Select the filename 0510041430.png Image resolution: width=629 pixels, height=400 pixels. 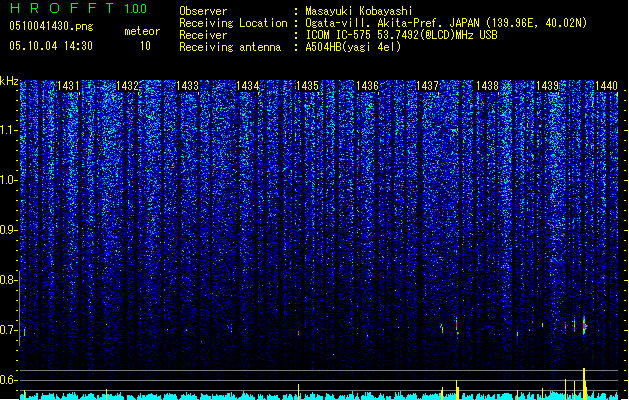[x=51, y=26]
